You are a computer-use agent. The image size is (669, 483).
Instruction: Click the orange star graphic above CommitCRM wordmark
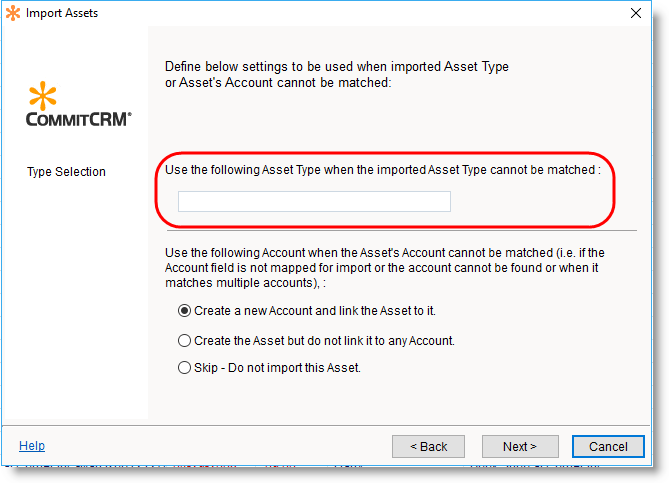(x=44, y=97)
